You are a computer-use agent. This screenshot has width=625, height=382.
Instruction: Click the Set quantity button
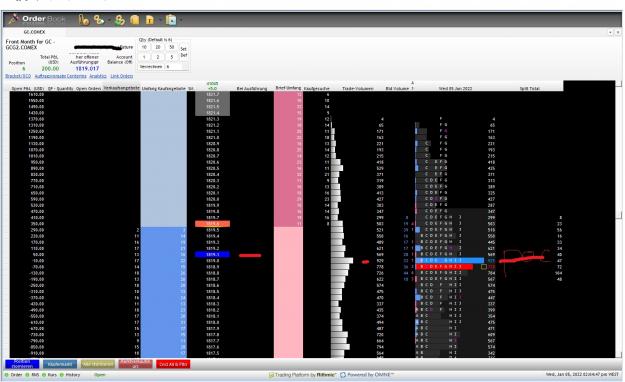(183, 49)
